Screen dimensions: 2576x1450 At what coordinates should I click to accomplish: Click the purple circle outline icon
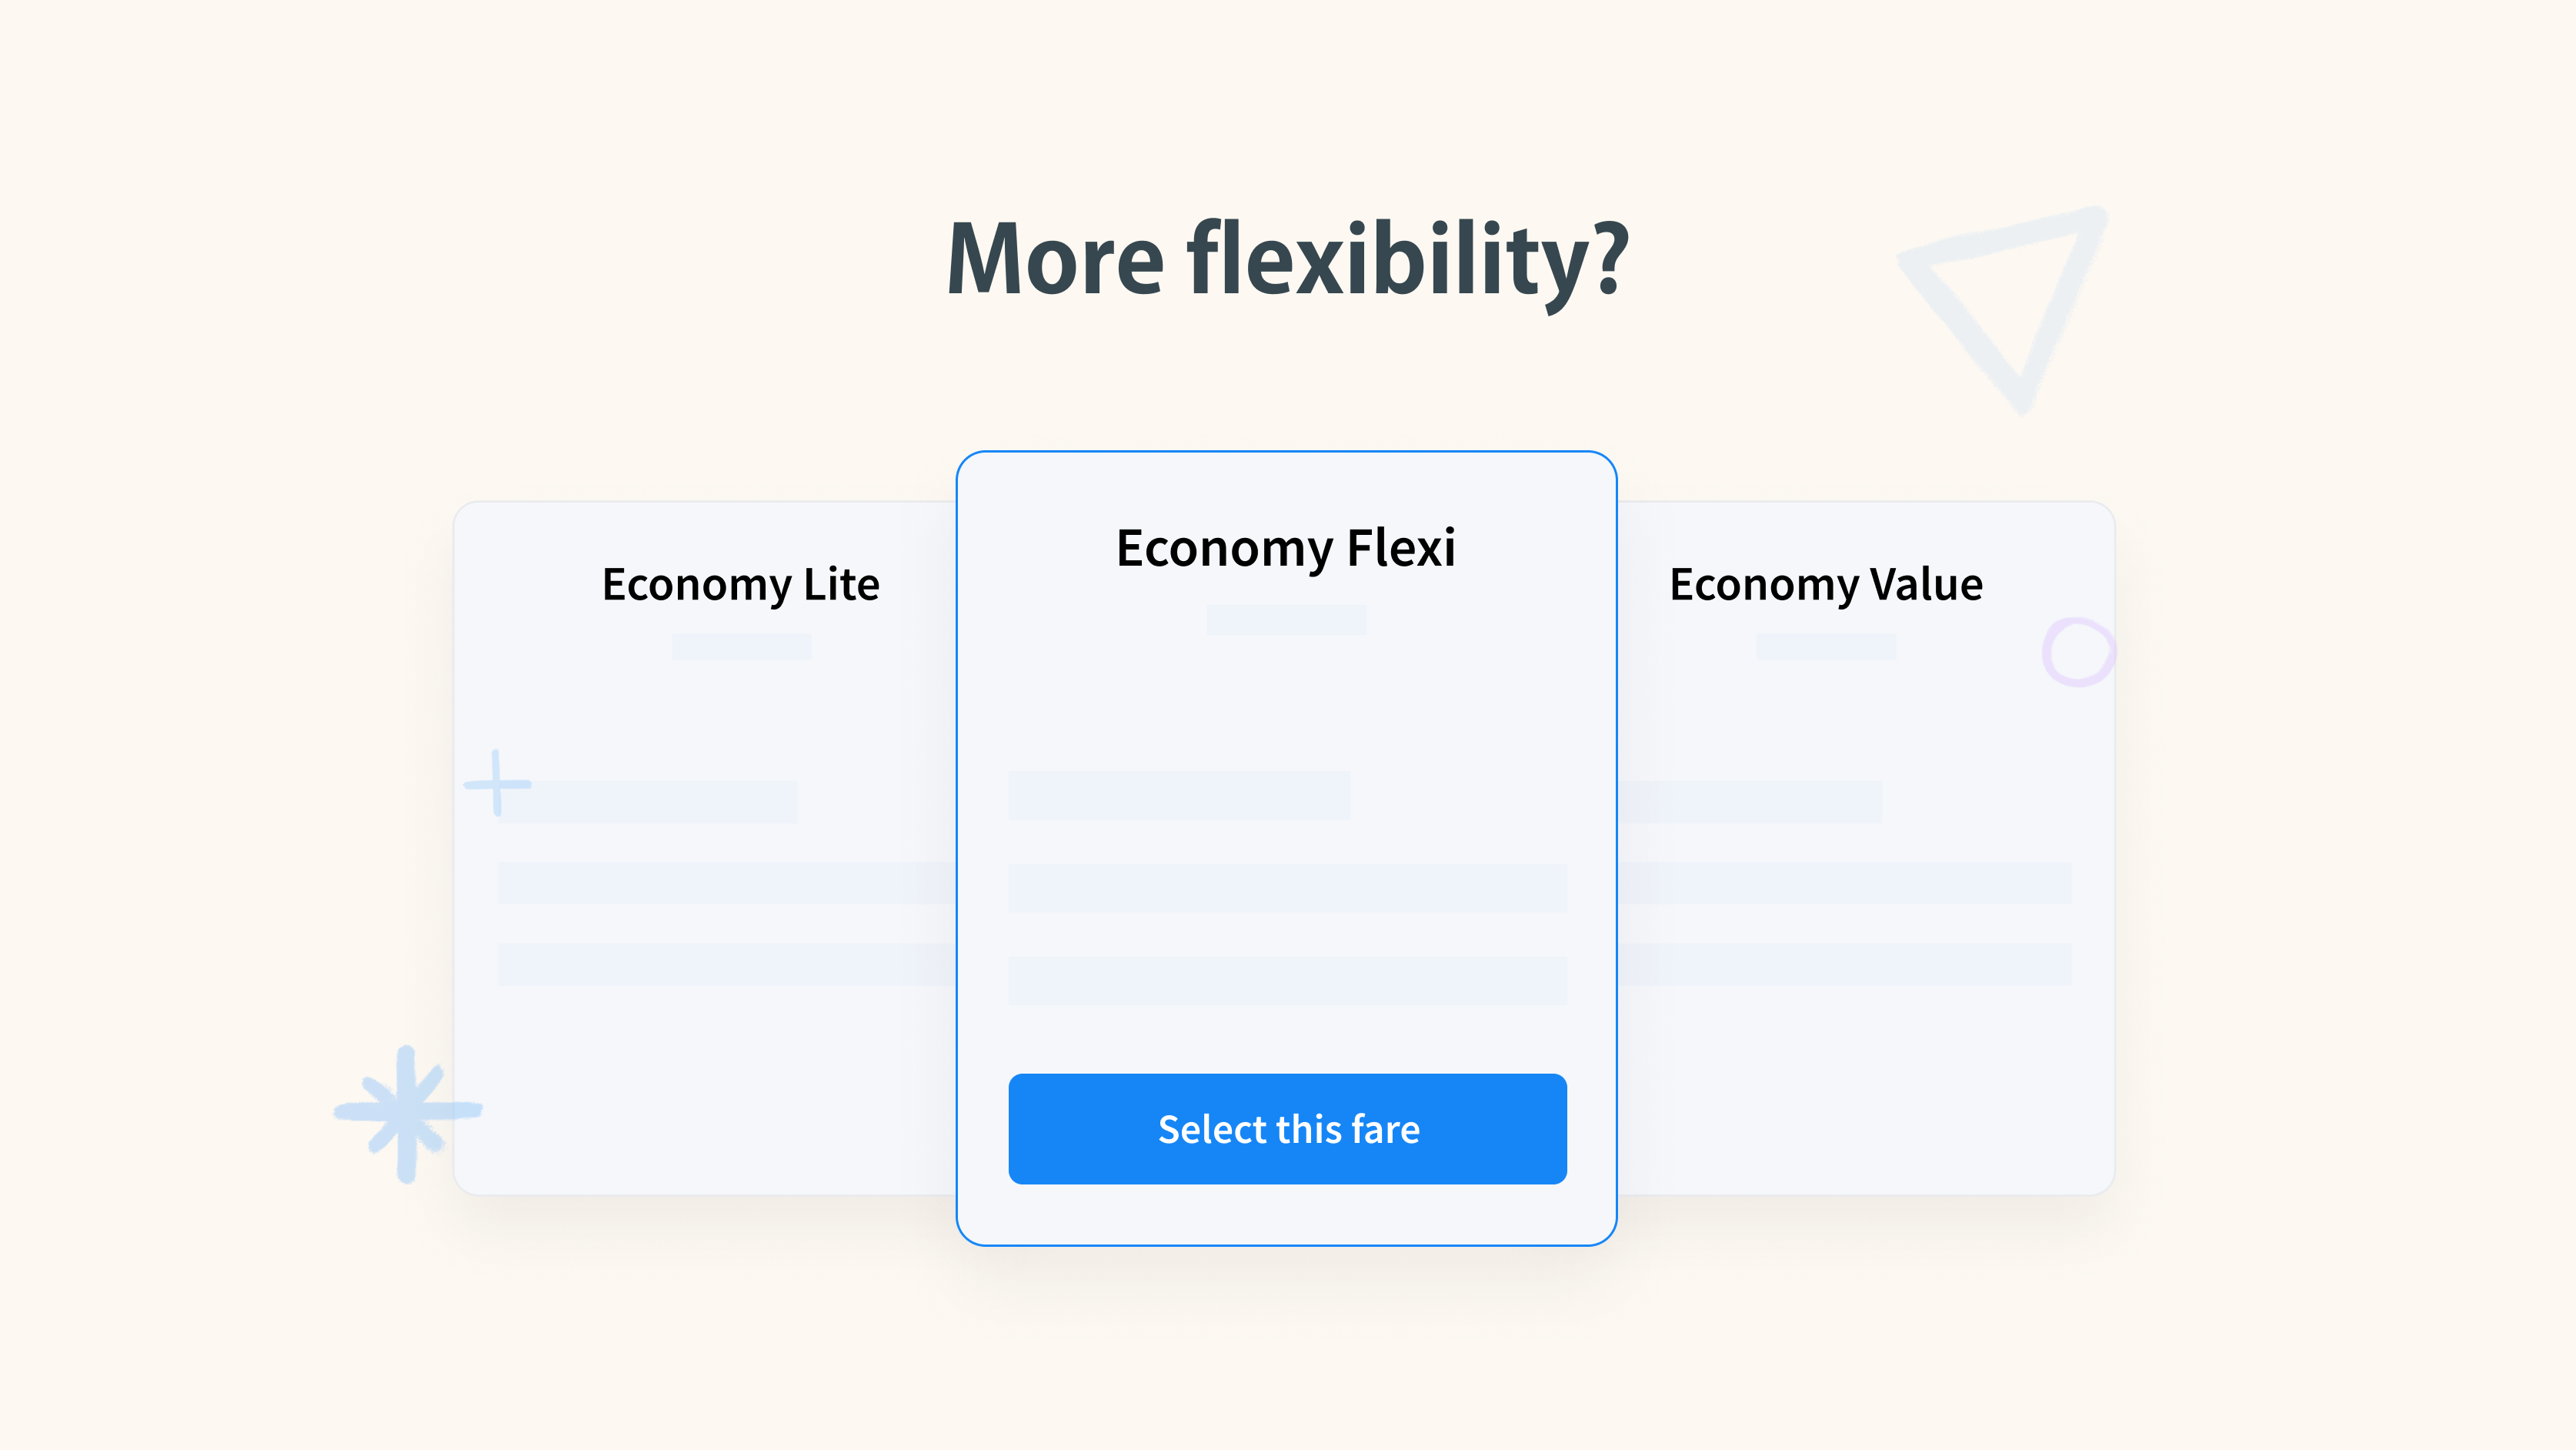coord(2078,652)
